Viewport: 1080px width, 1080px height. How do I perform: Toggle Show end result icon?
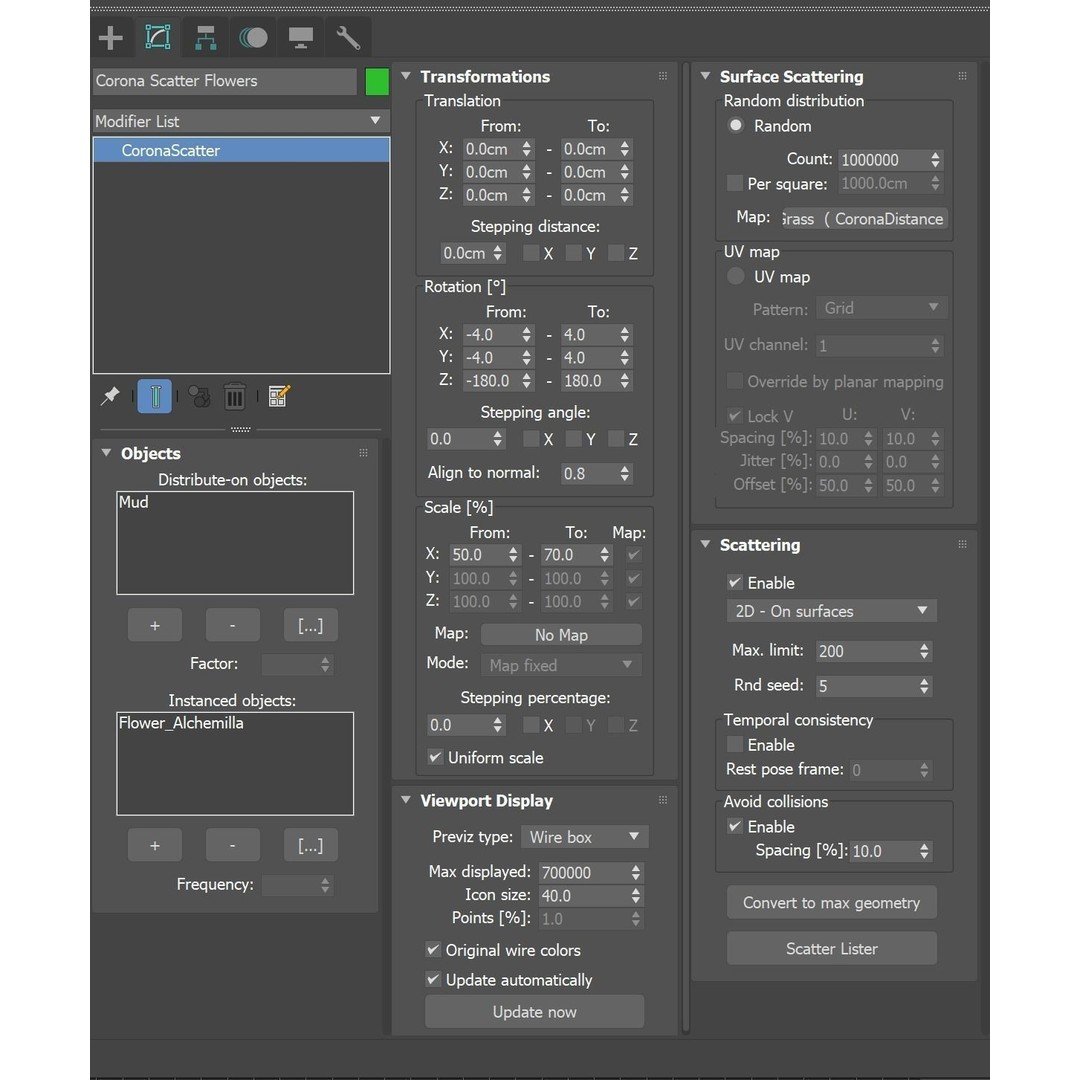155,396
